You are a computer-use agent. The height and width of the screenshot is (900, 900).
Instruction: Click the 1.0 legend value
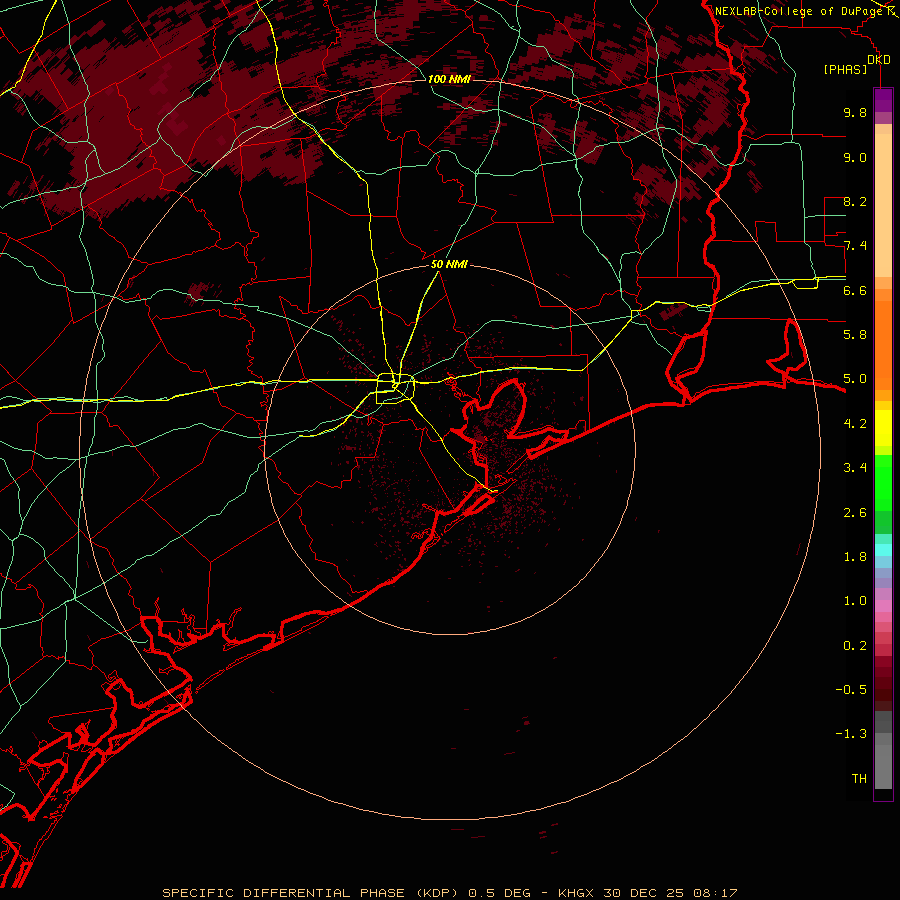855,601
